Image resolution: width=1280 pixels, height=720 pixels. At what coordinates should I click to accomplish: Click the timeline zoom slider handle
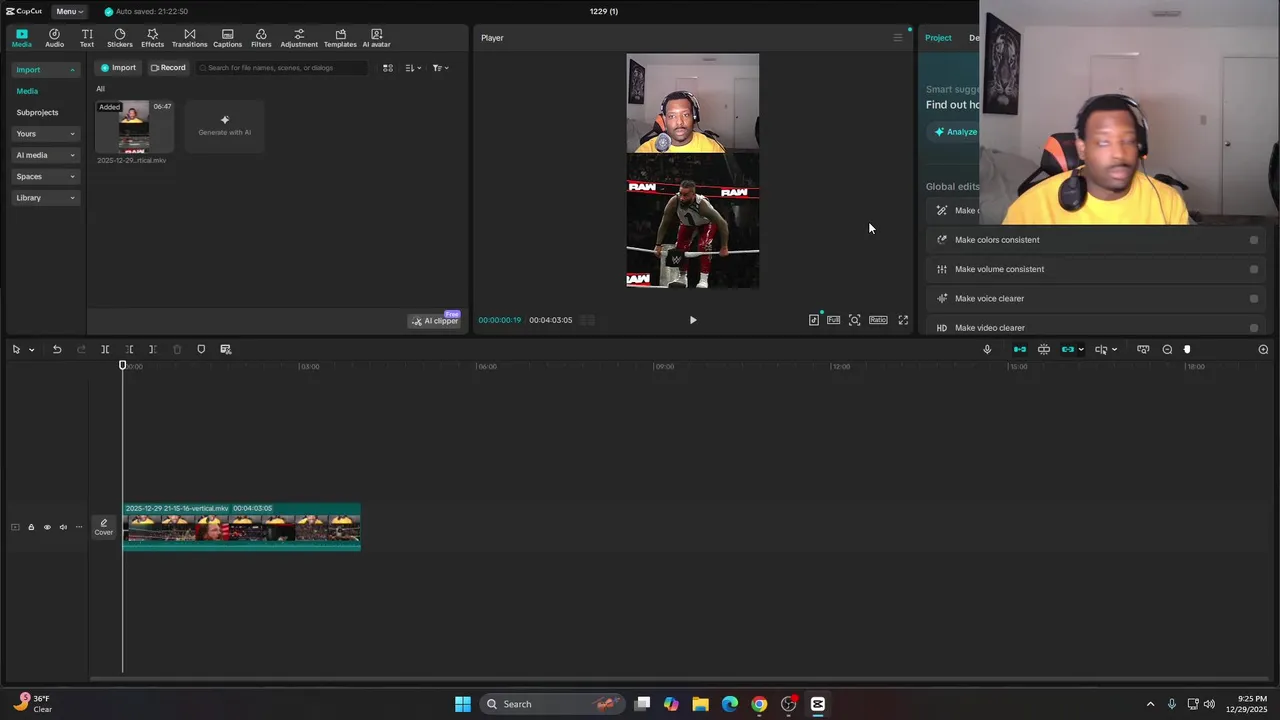click(1187, 349)
